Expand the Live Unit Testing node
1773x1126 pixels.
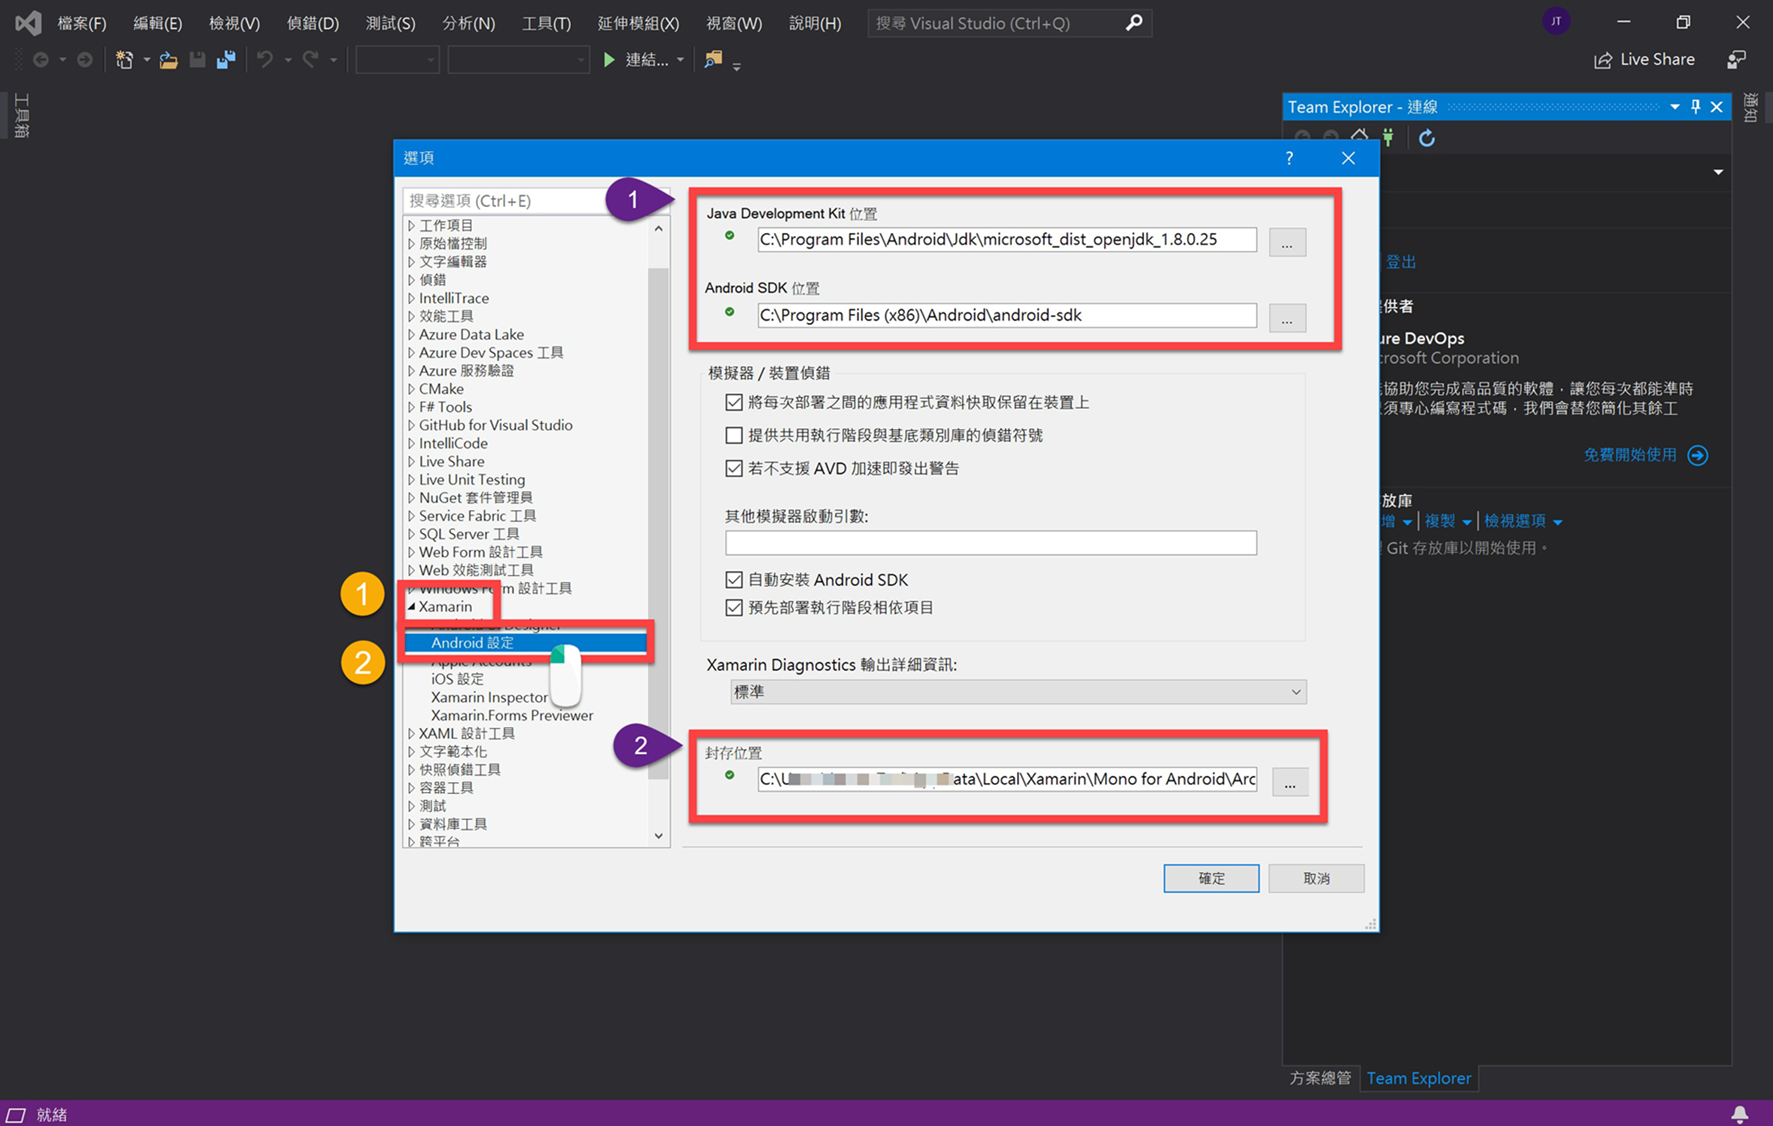[x=411, y=480]
